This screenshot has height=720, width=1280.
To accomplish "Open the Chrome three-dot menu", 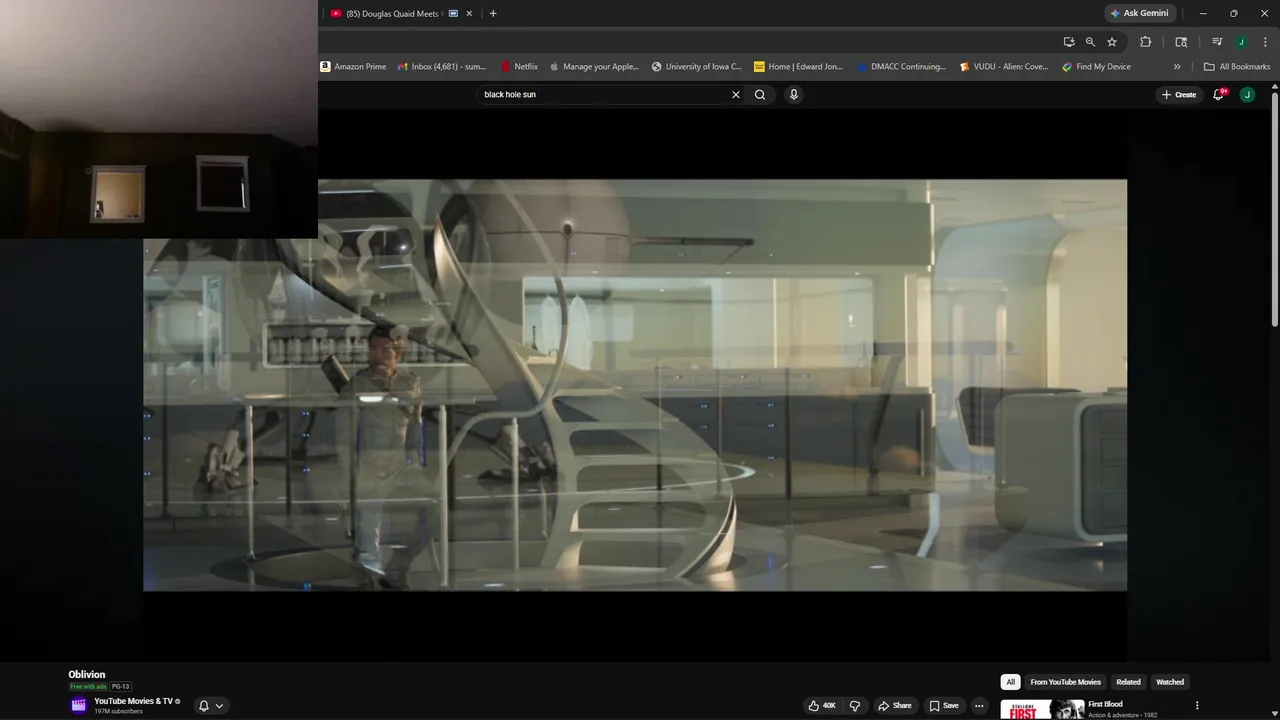I will (1263, 42).
